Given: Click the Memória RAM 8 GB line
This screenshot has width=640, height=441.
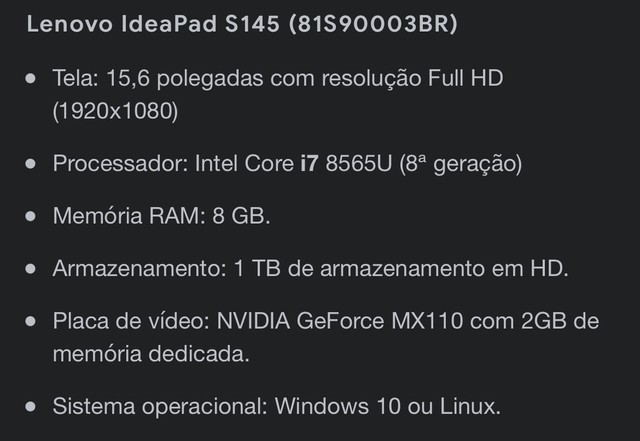Looking at the screenshot, I should [x=162, y=216].
